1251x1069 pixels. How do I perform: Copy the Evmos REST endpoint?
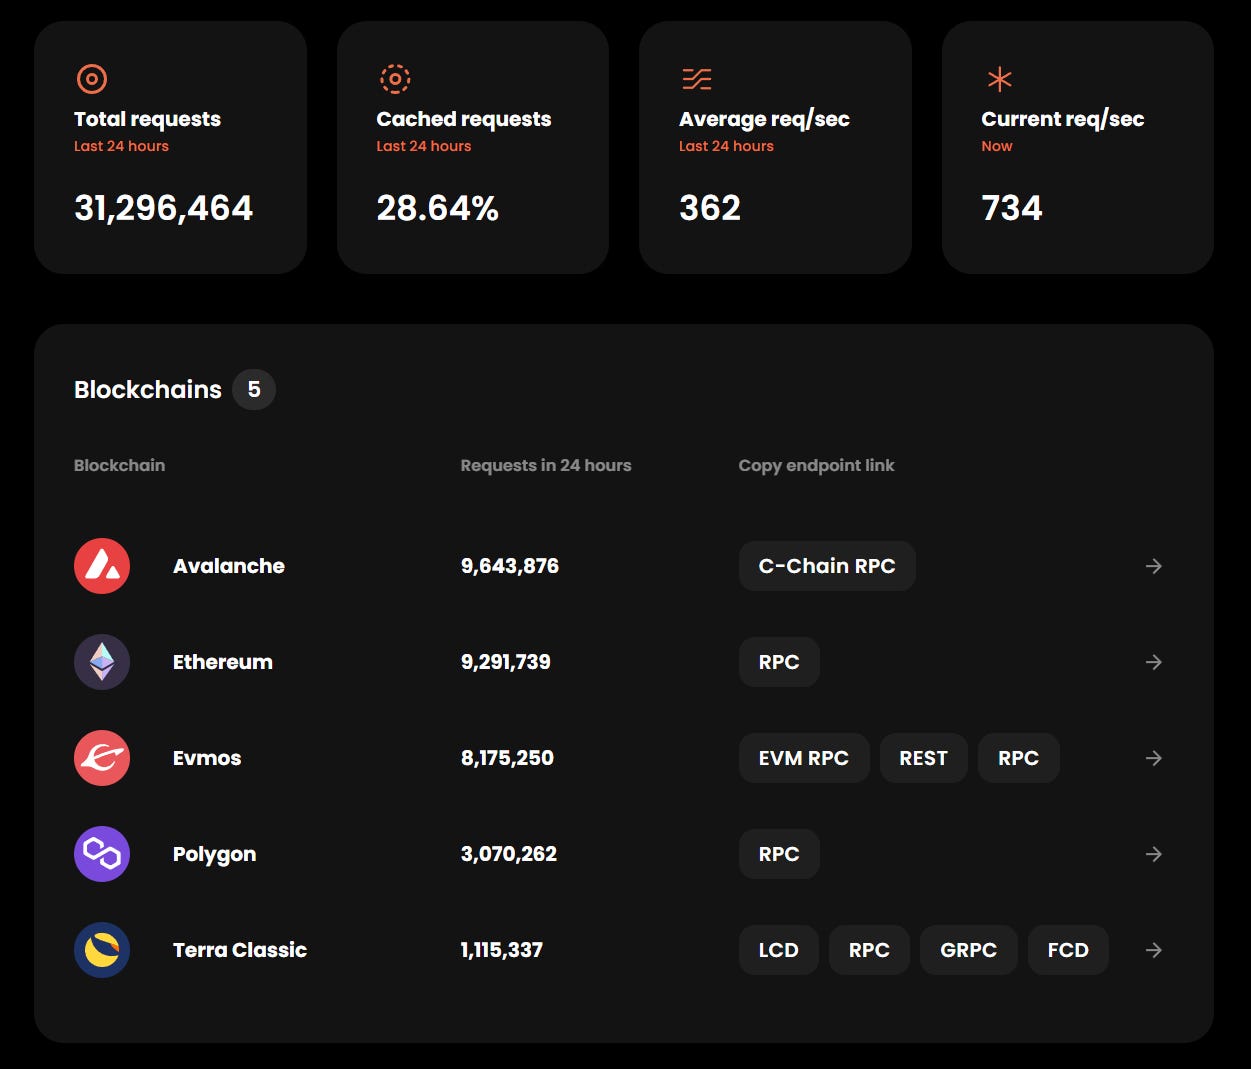(923, 757)
